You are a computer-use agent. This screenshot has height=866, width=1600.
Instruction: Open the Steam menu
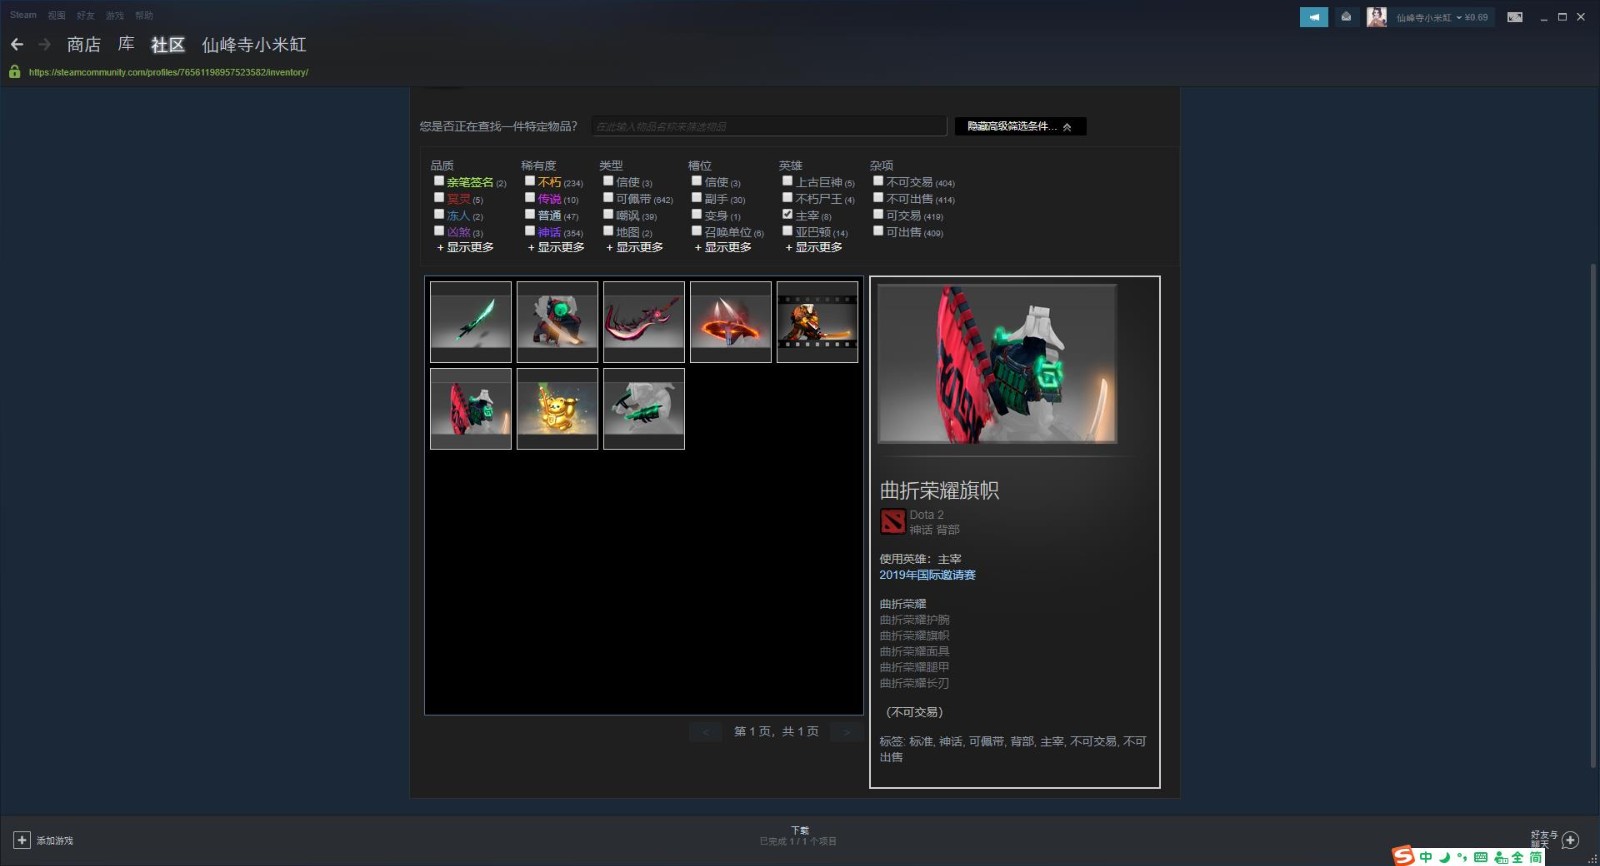(23, 15)
